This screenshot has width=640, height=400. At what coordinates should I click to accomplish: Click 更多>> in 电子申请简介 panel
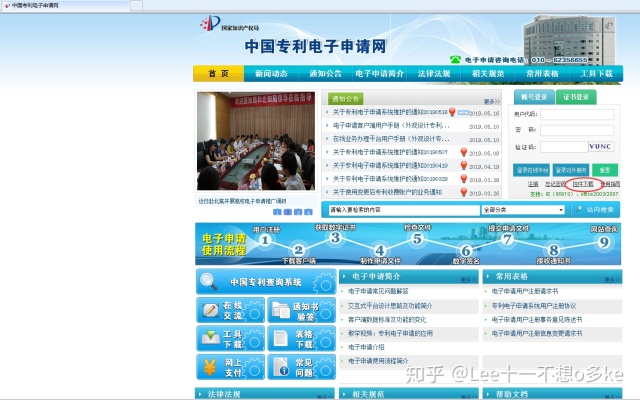(x=469, y=280)
